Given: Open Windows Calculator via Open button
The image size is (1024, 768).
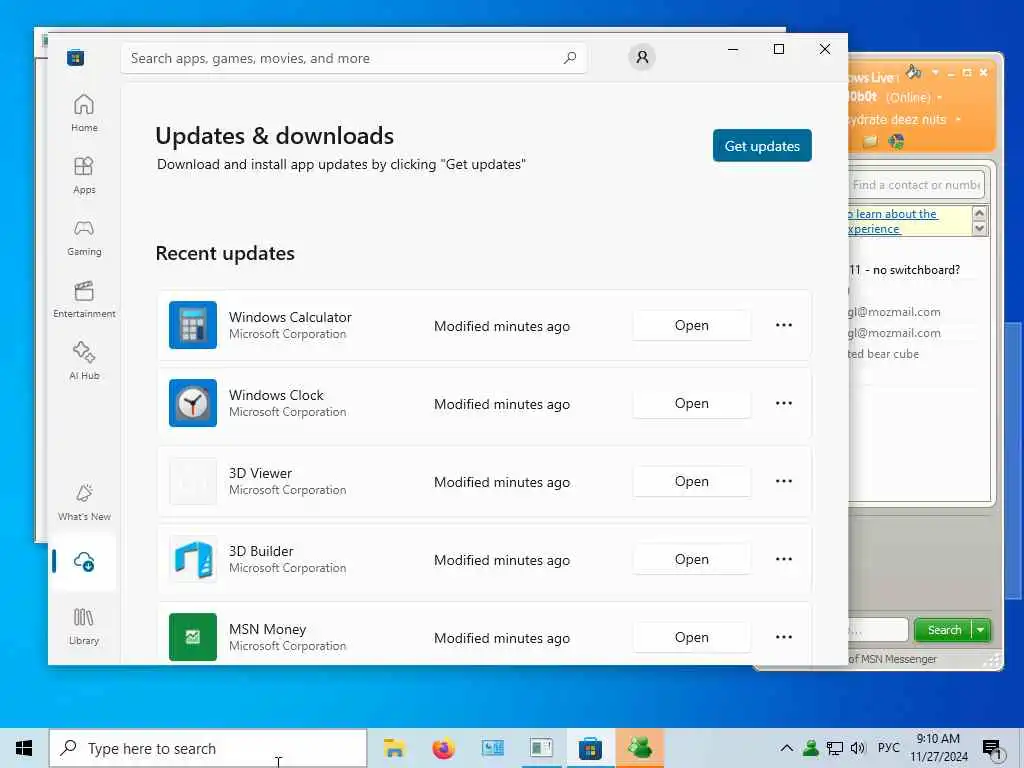Looking at the screenshot, I should click(x=692, y=325).
